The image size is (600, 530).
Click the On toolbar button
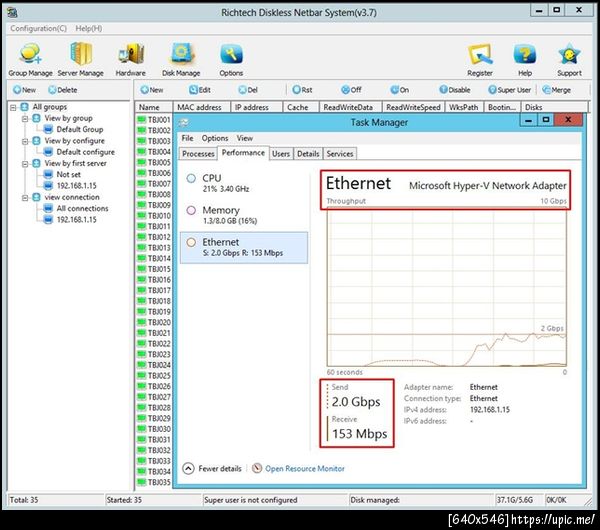point(399,90)
